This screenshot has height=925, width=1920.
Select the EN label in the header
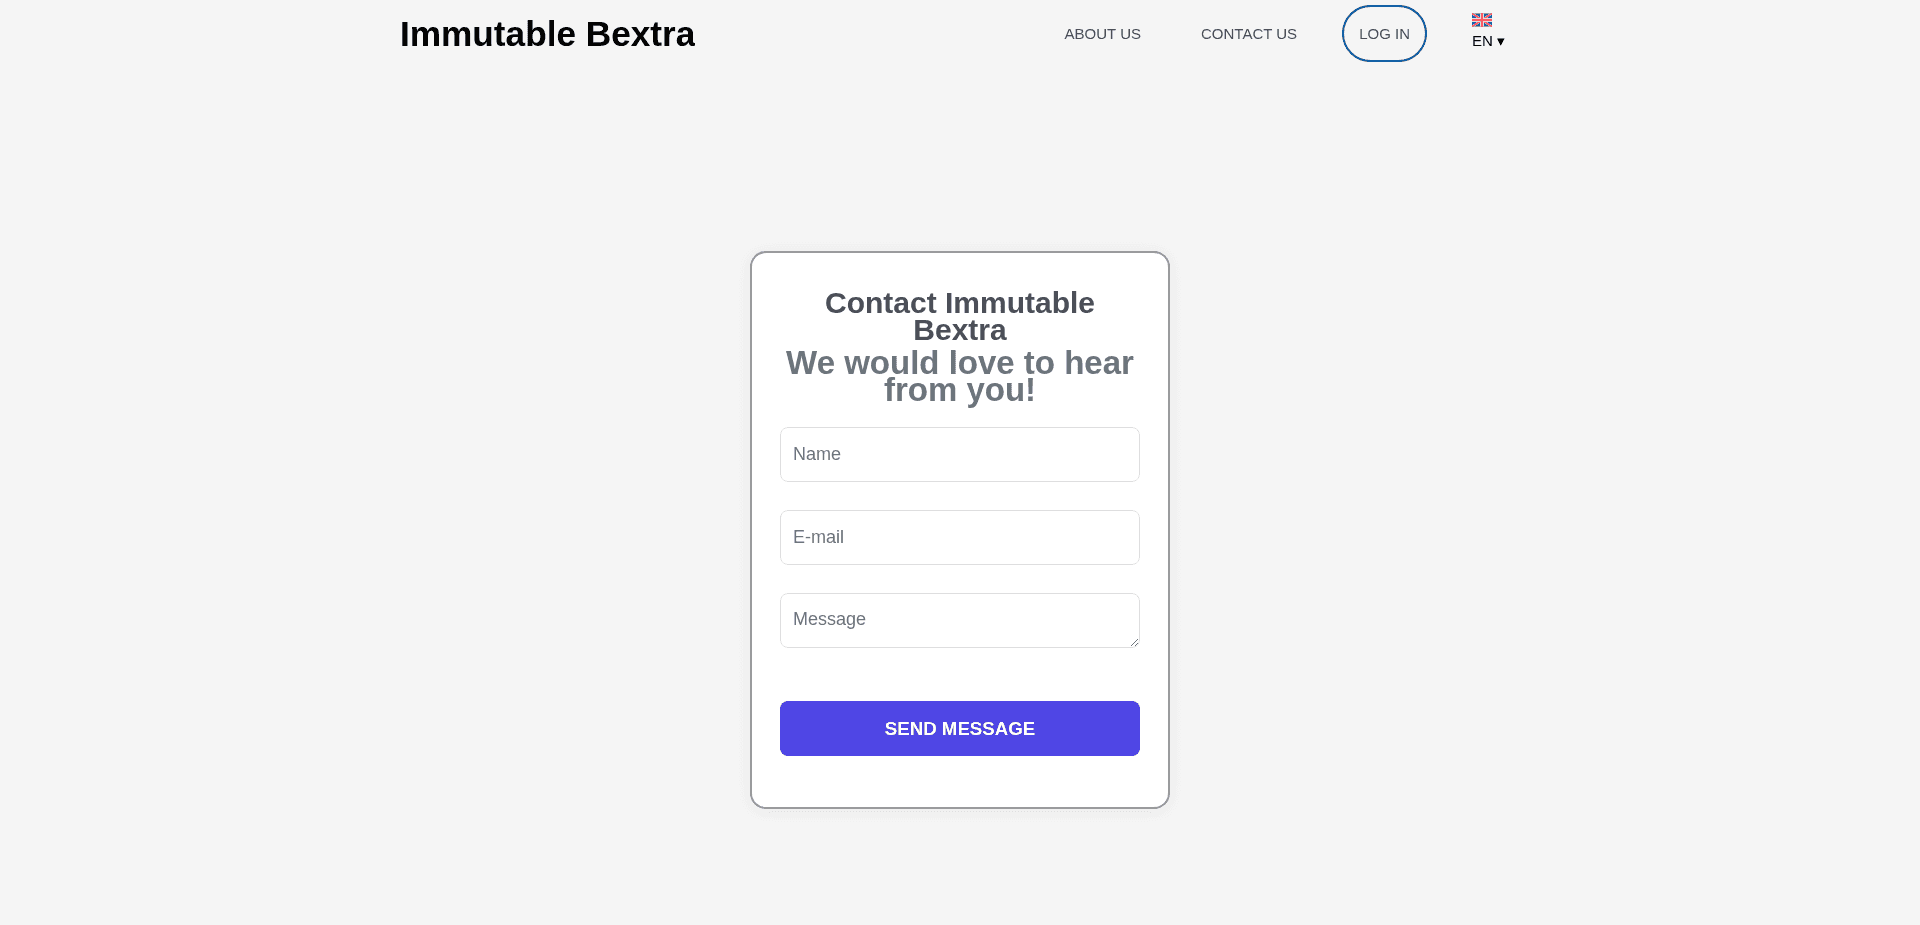[x=1481, y=41]
